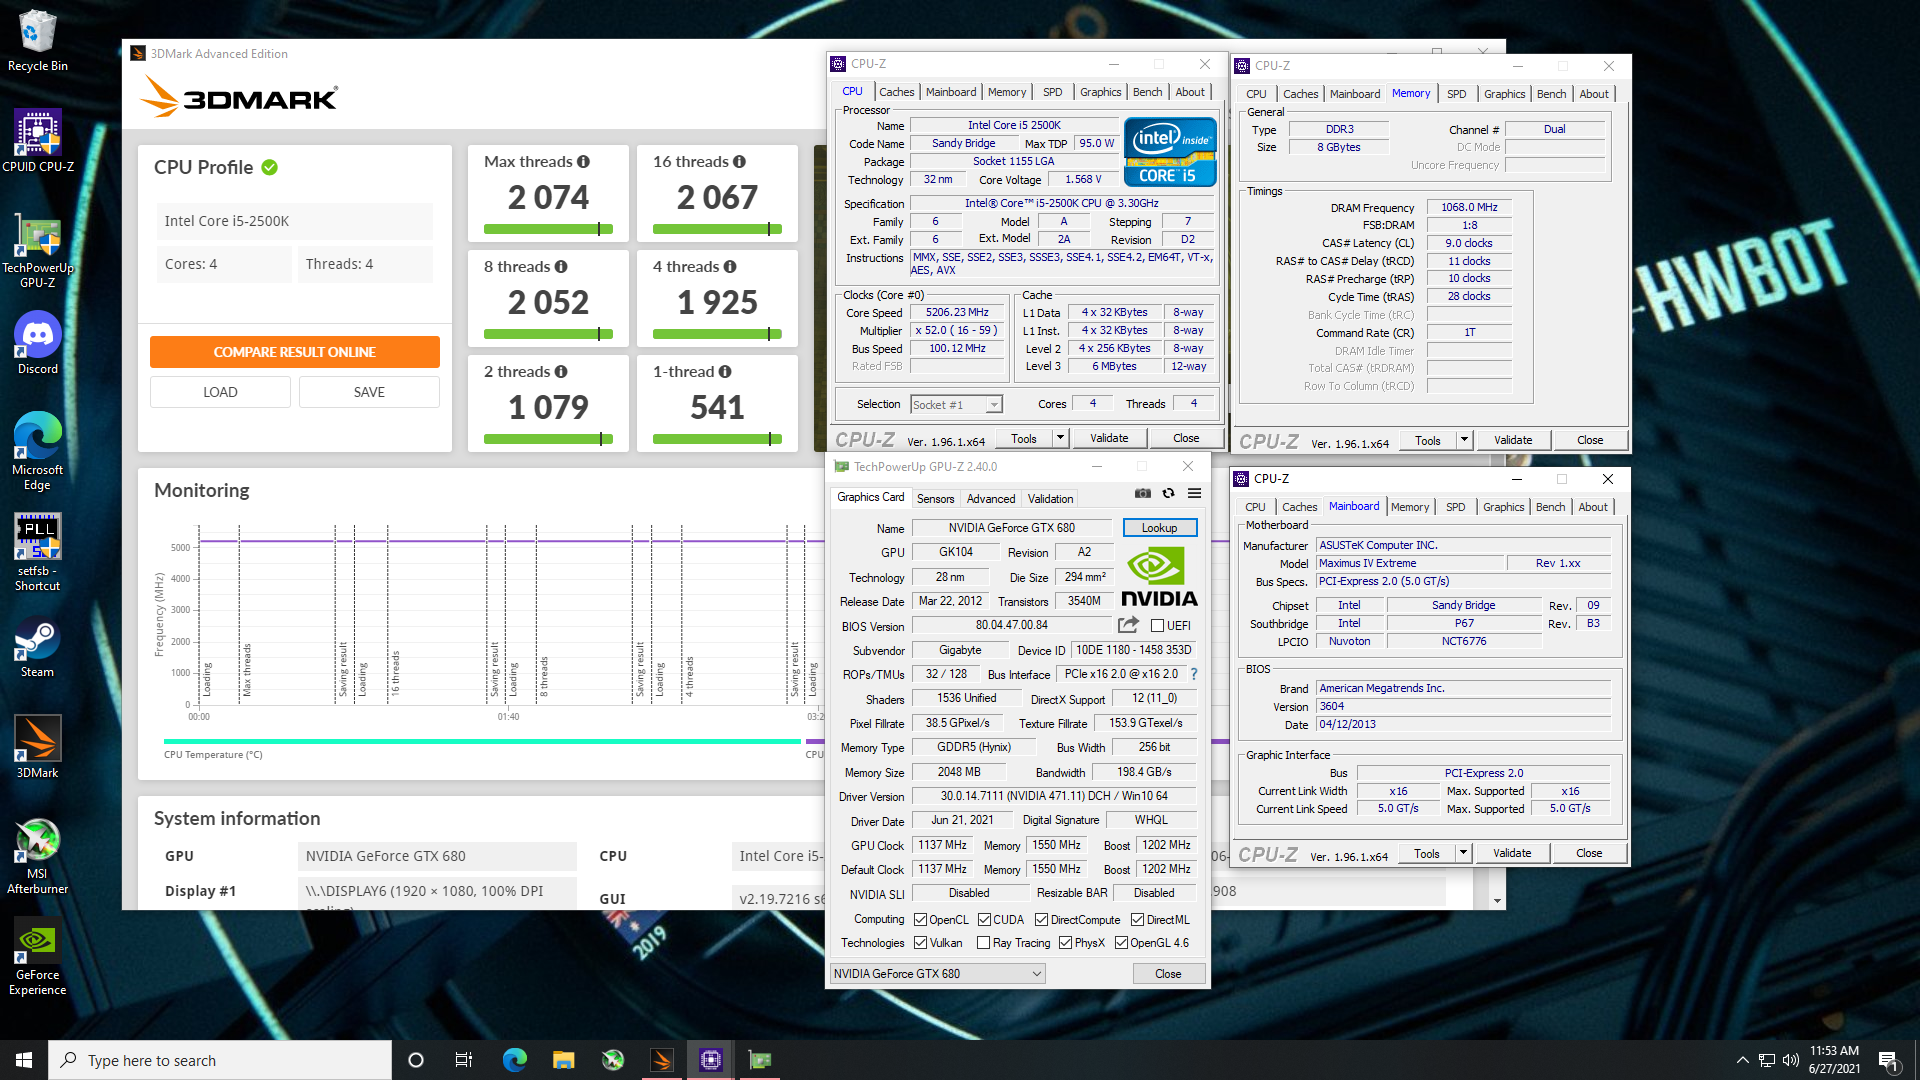
Task: Open Microsoft Edge desktop icon
Action: pyautogui.click(x=37, y=451)
